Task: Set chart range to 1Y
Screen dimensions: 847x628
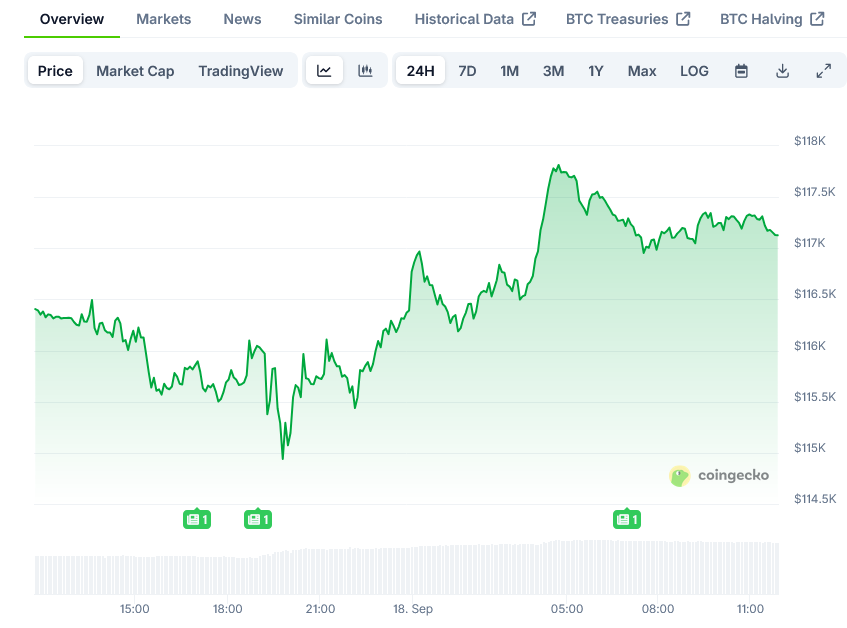Action: 595,71
